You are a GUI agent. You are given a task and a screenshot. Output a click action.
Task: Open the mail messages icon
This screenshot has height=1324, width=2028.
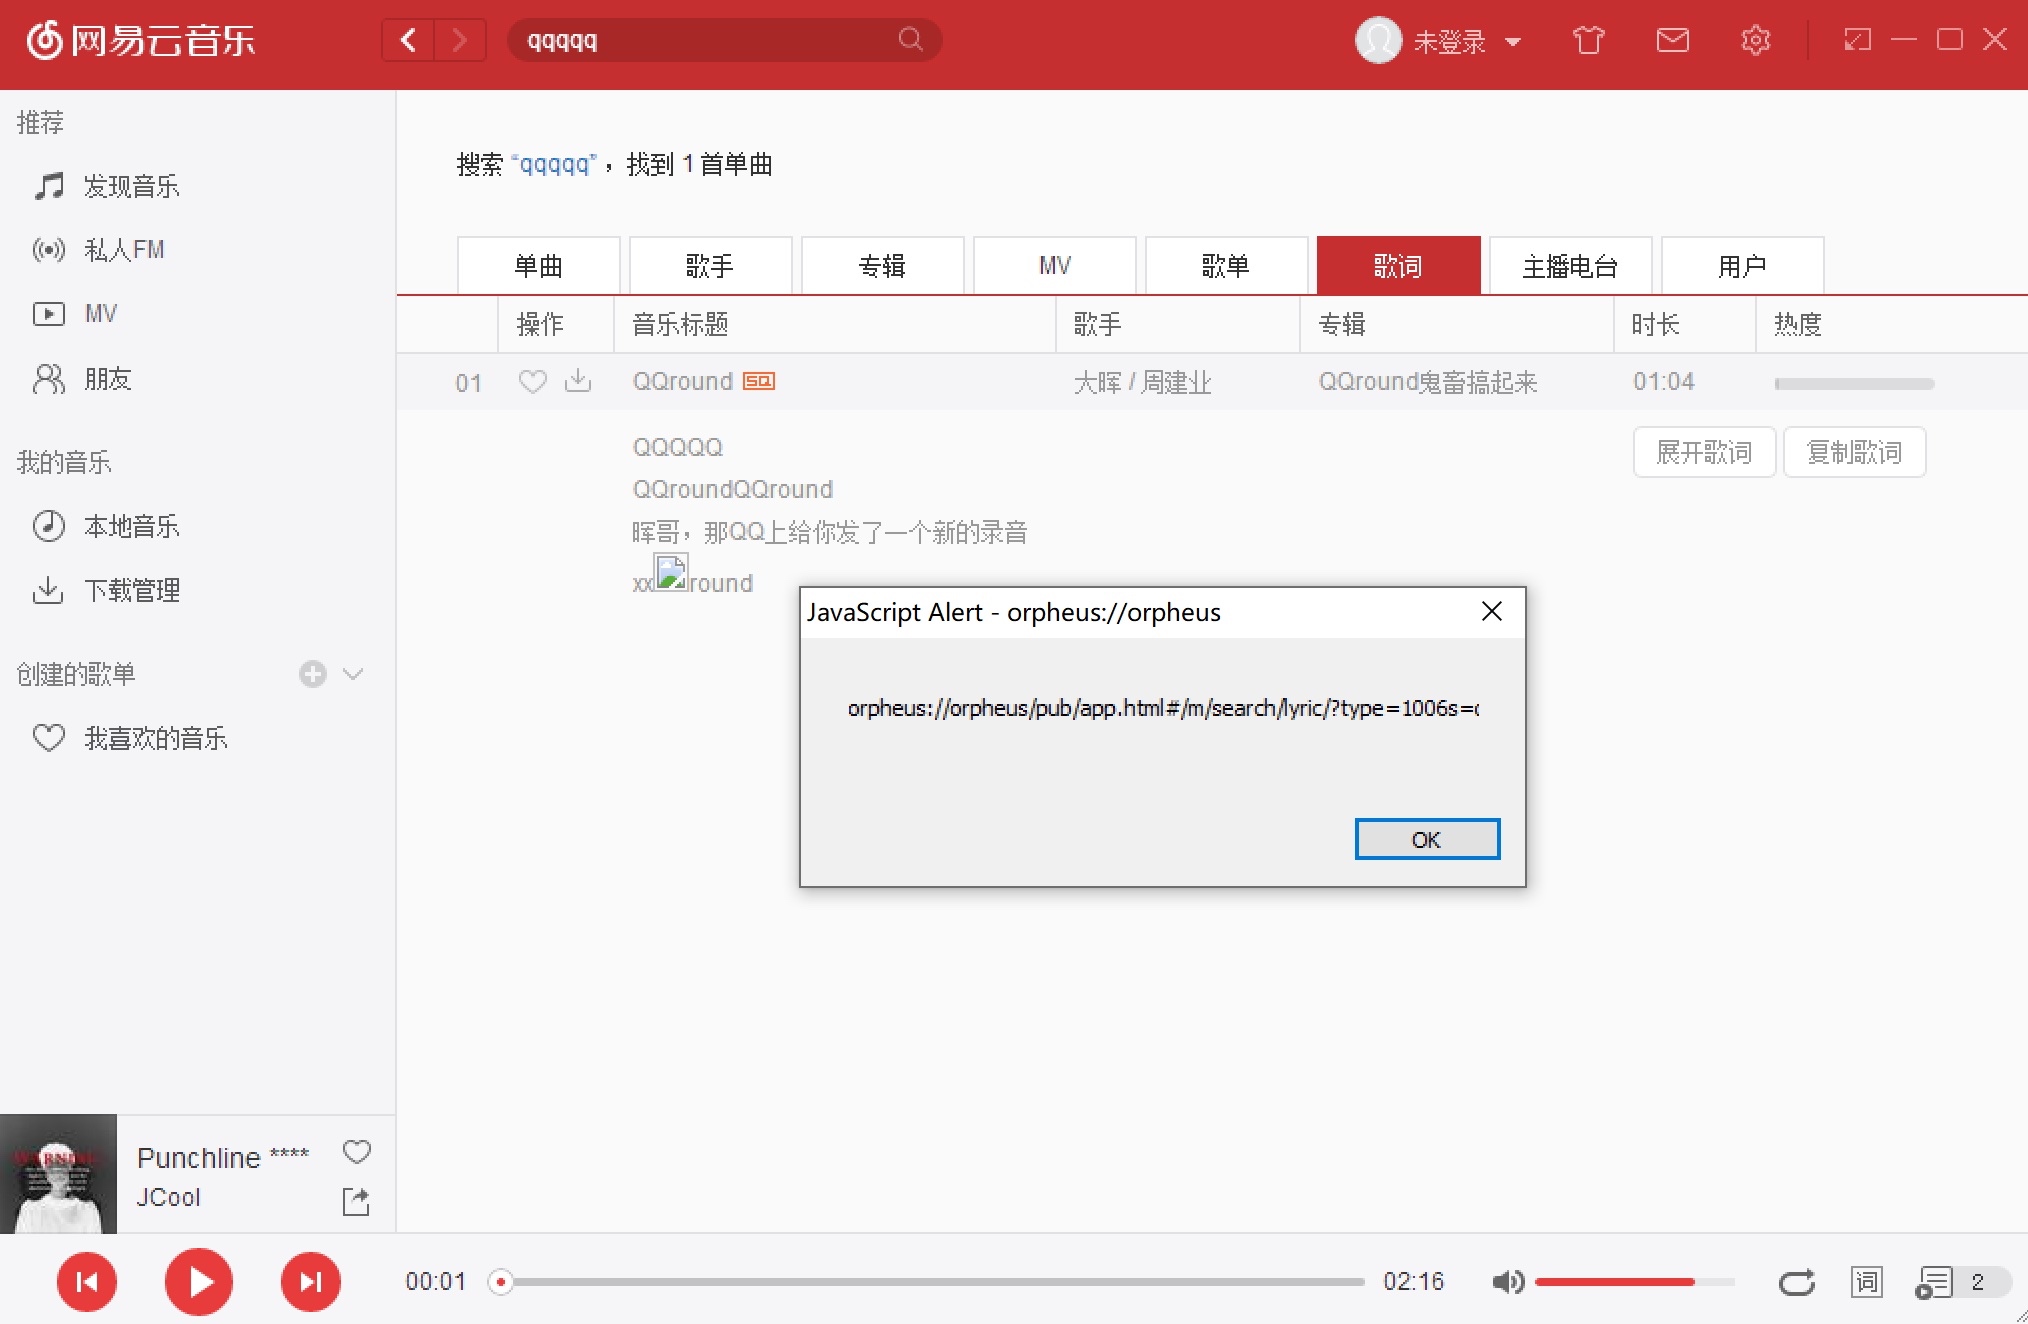[1672, 40]
